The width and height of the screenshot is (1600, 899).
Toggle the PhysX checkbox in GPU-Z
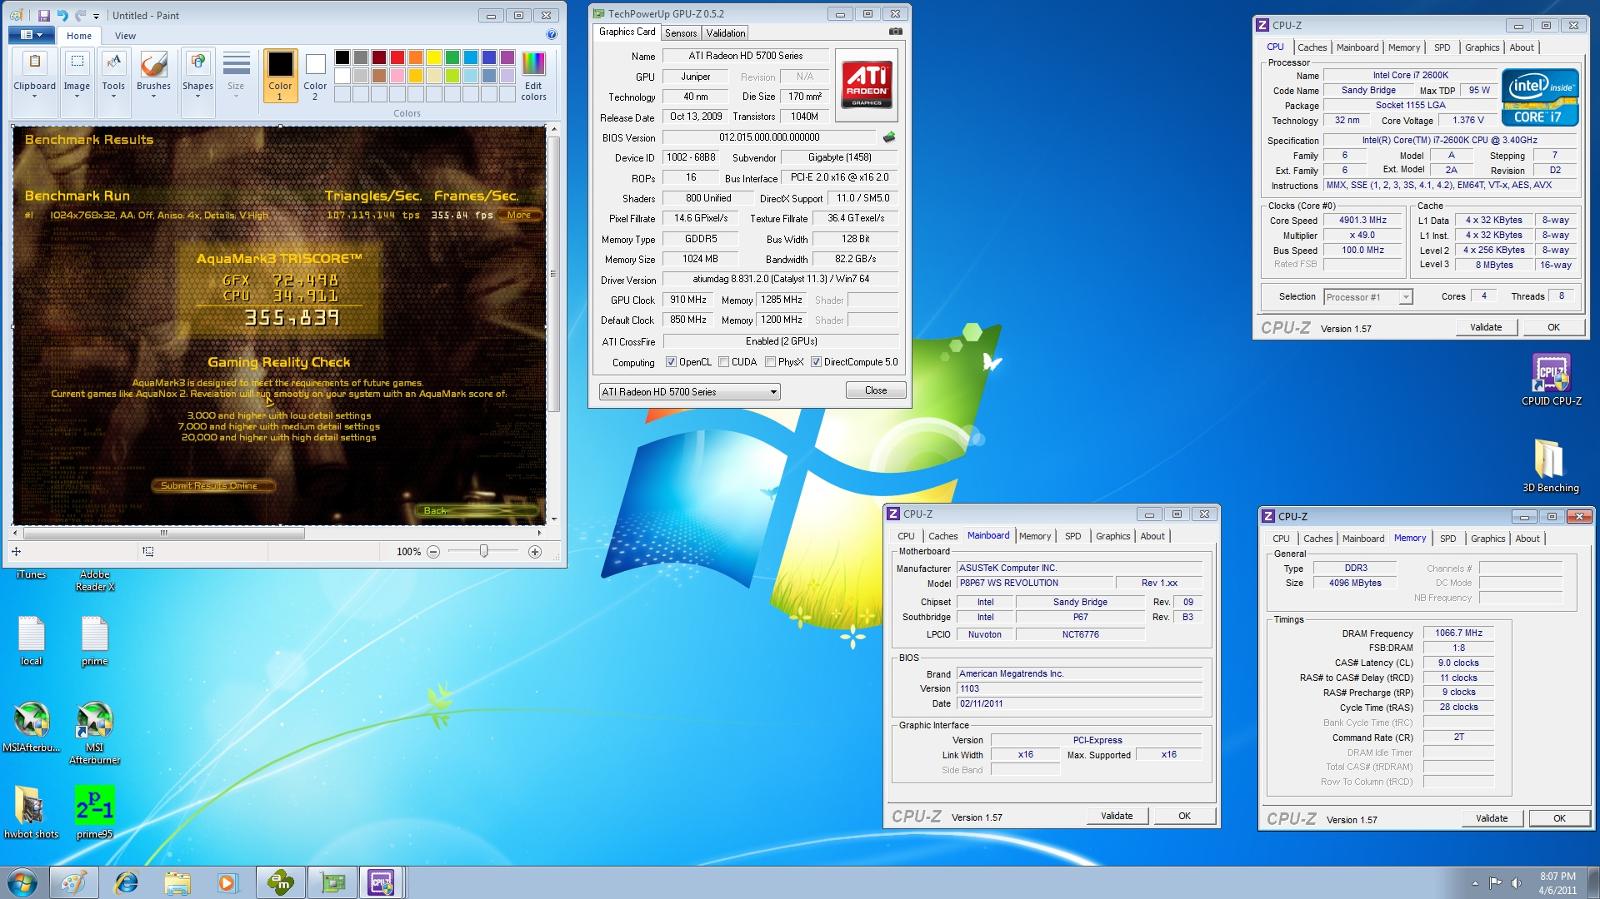[x=770, y=362]
